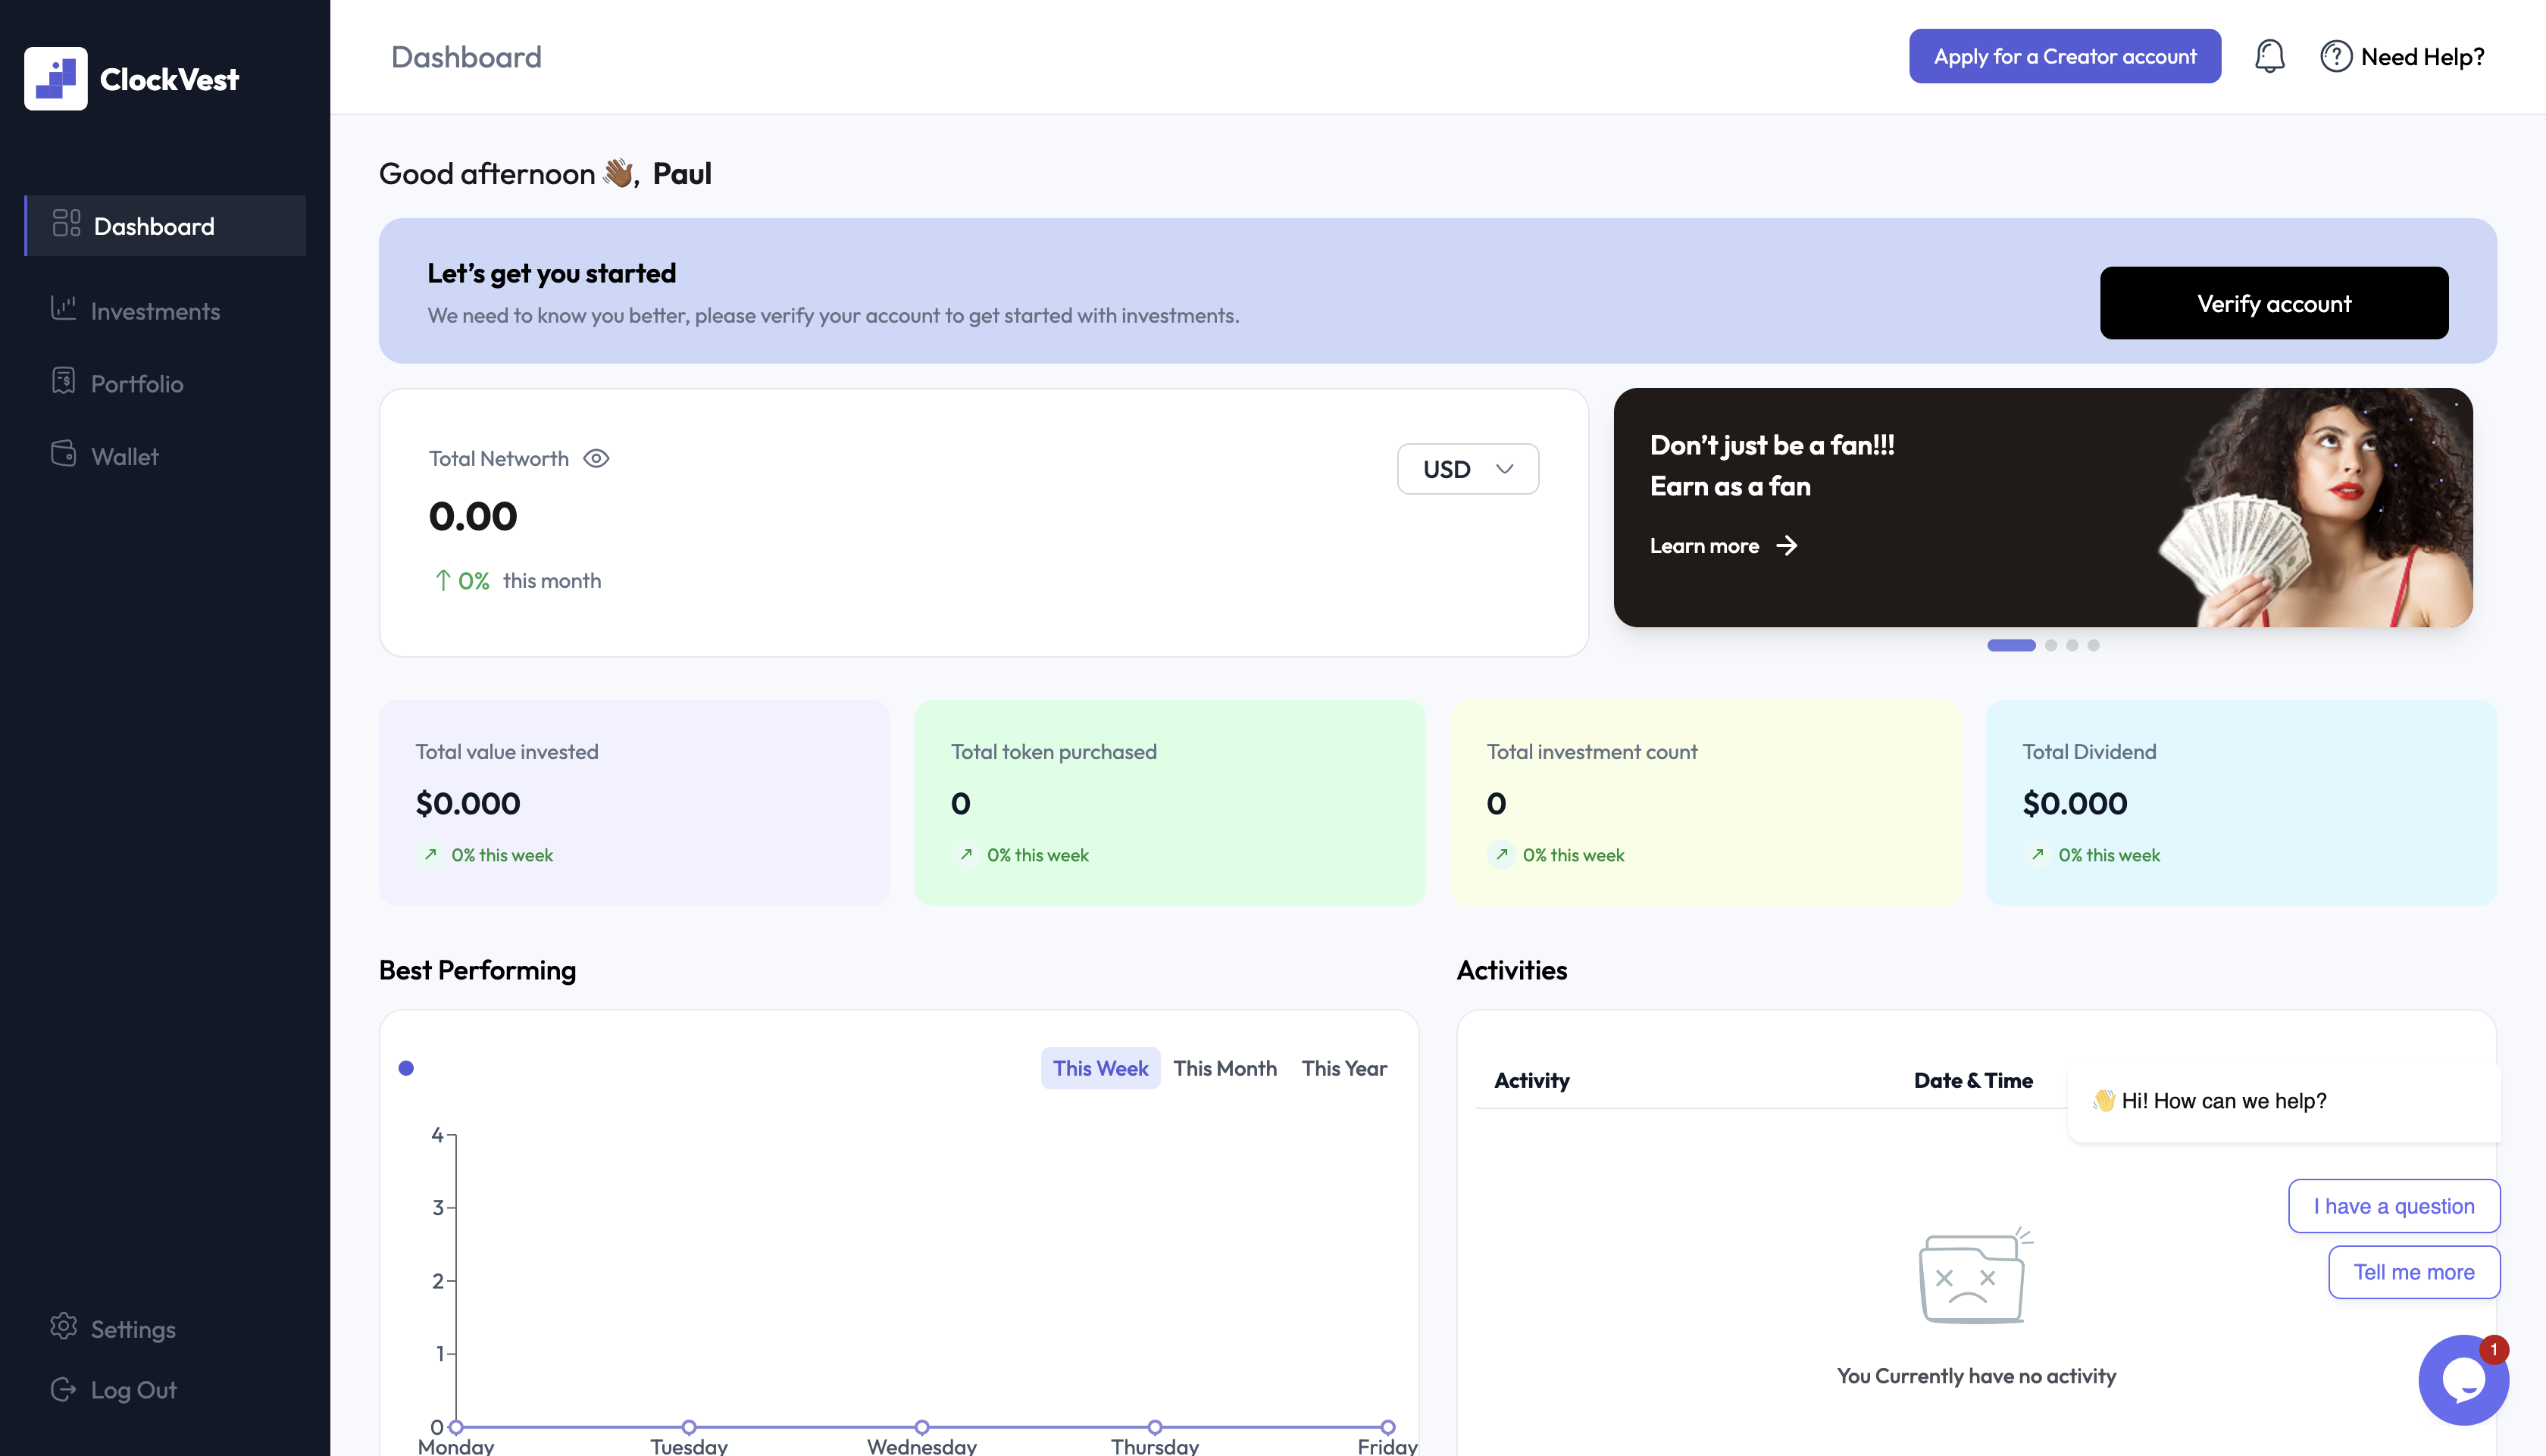Open the Portfolio sidebar item
This screenshot has height=1456, width=2546.
[x=137, y=383]
